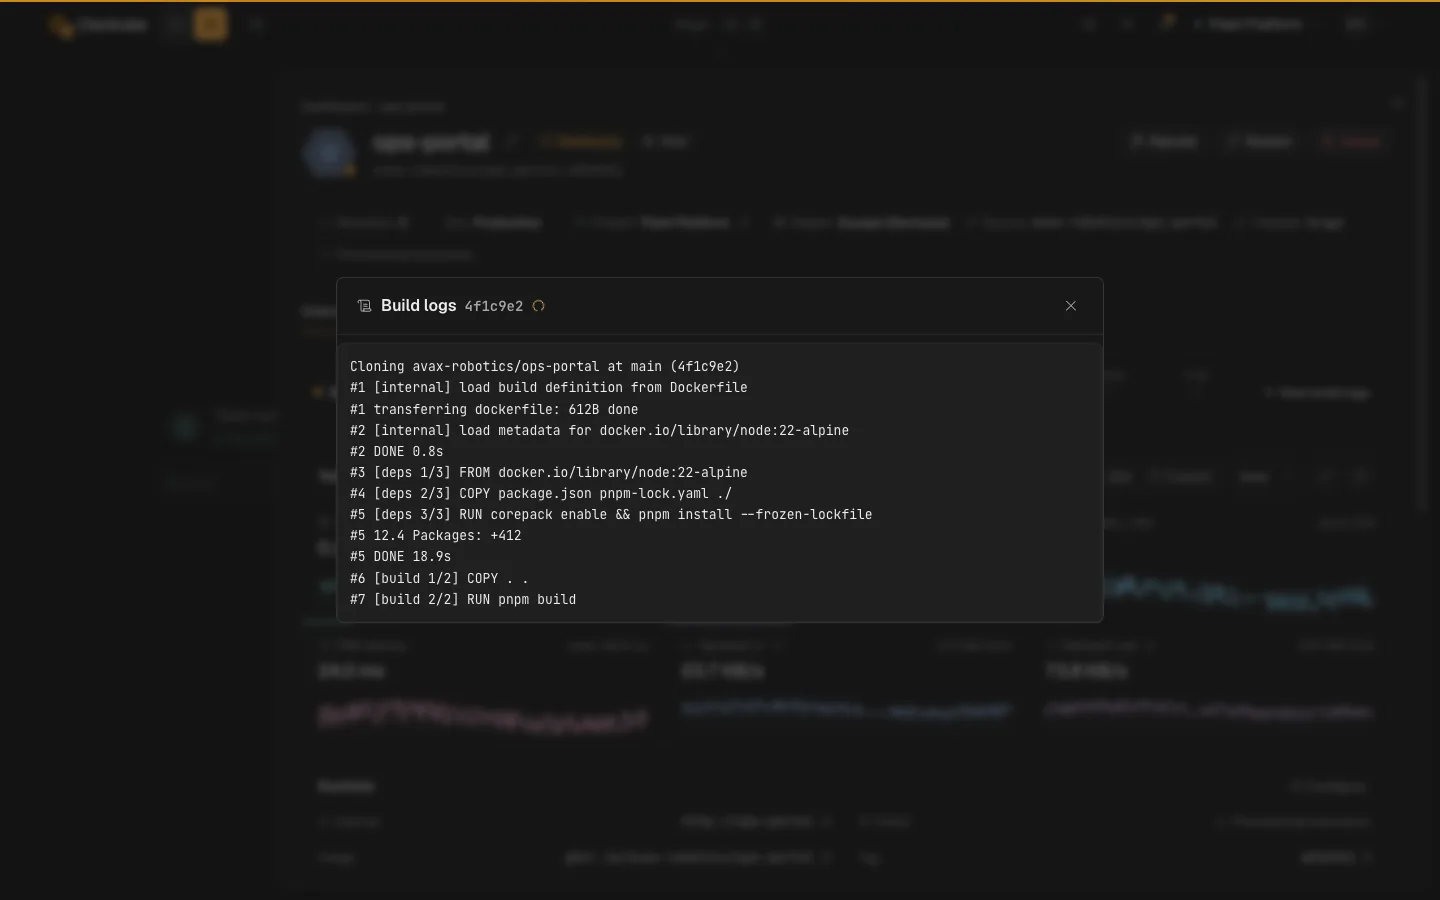Click log line '#7 [build 2/2] RUN pnpm build'
The image size is (1440, 900).
point(463,599)
